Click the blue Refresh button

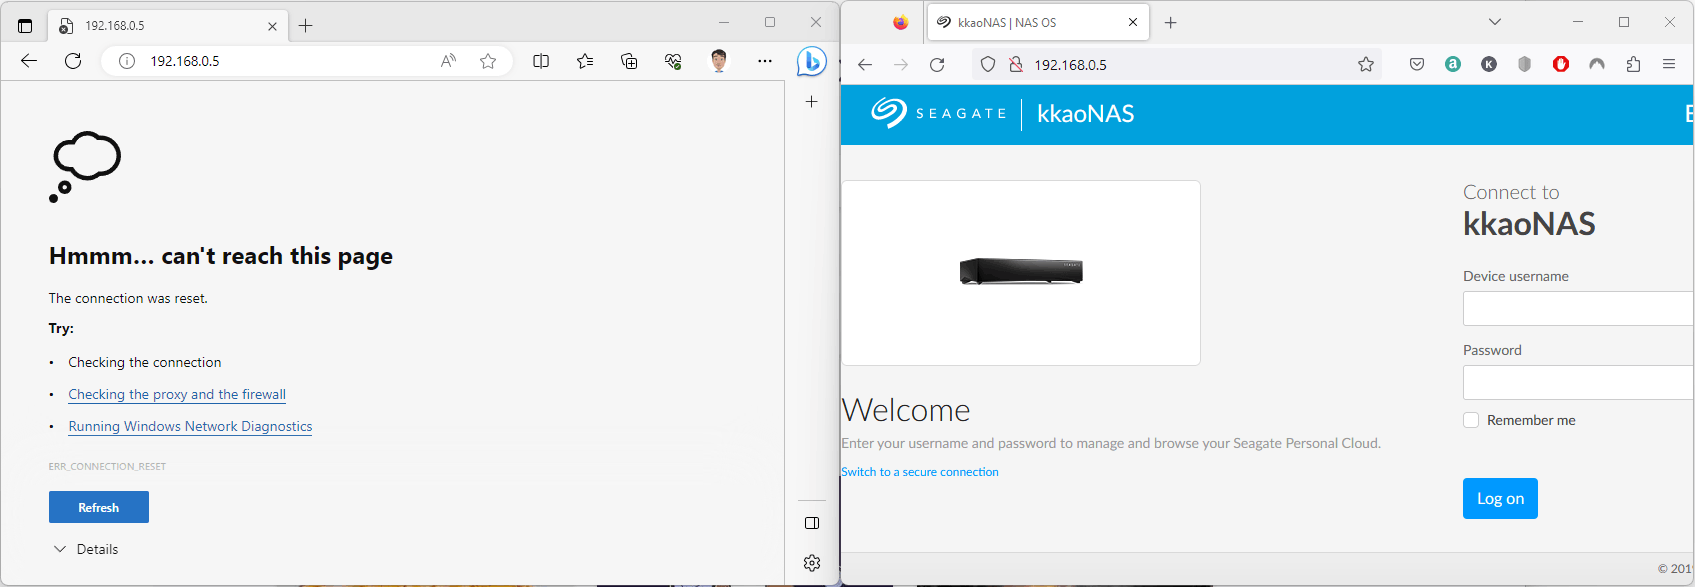pos(99,507)
